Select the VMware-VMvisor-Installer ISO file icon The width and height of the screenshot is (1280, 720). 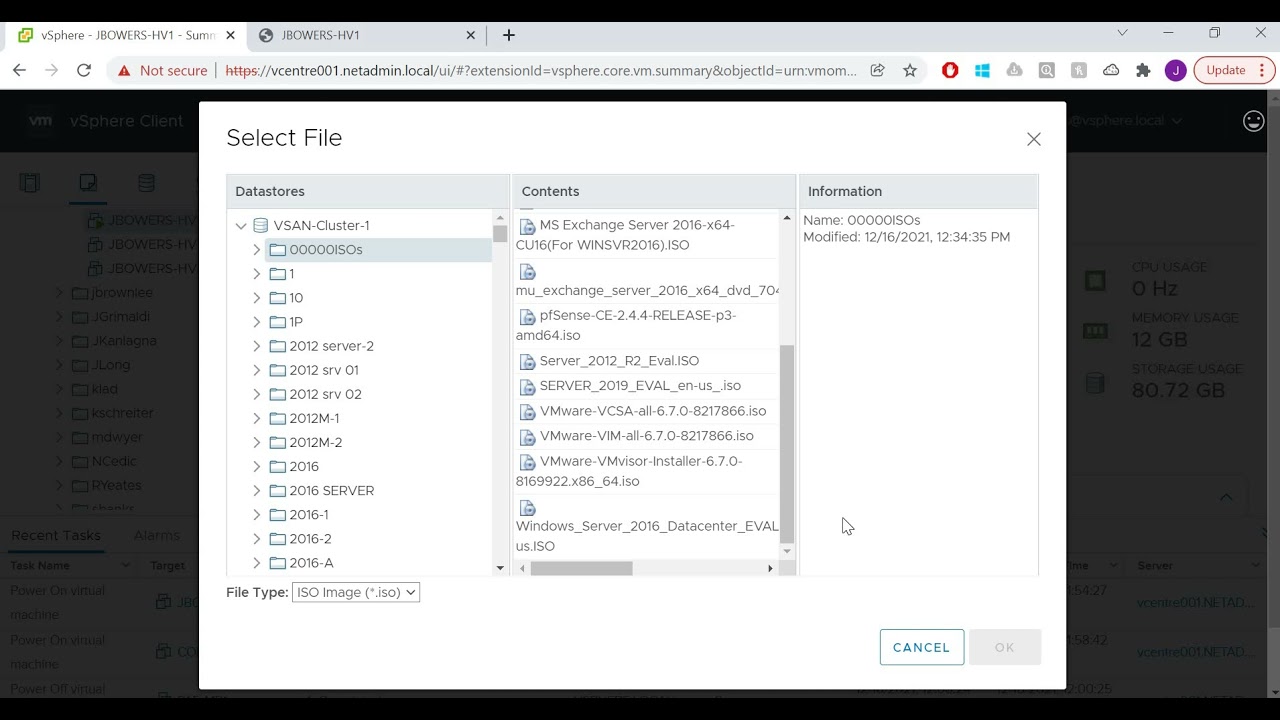click(527, 463)
